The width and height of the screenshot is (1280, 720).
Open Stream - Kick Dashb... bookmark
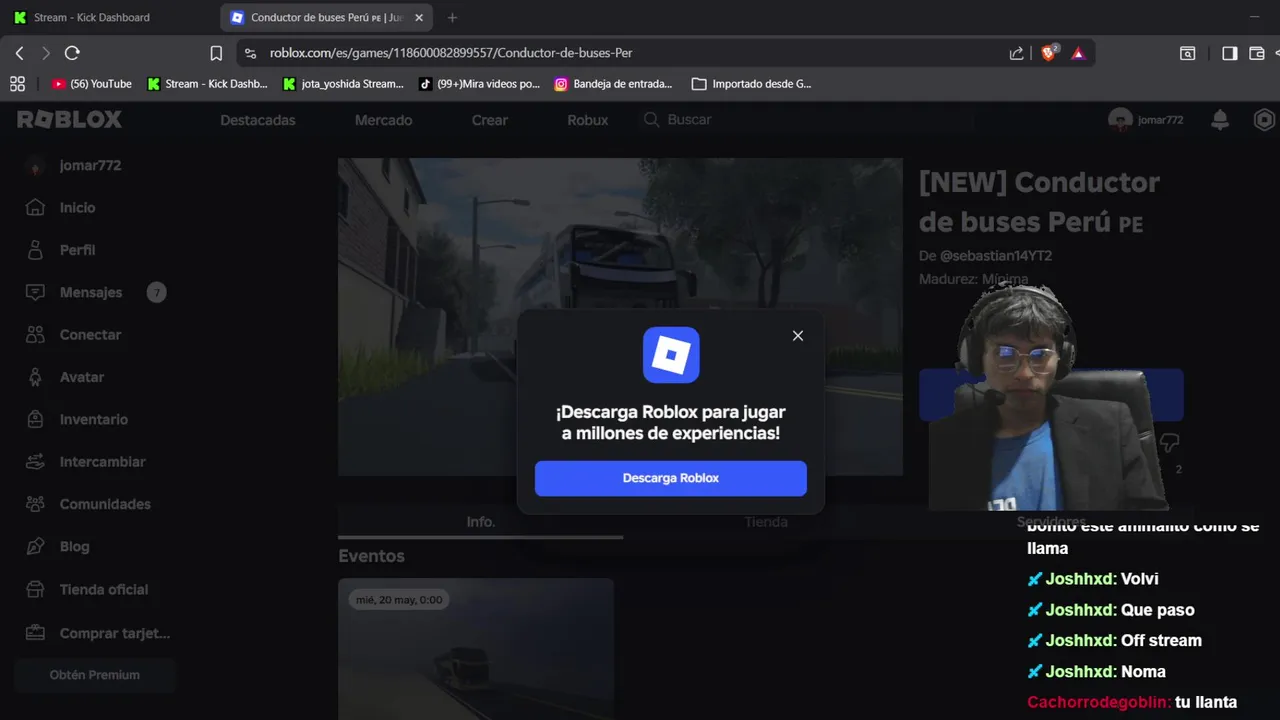click(207, 84)
